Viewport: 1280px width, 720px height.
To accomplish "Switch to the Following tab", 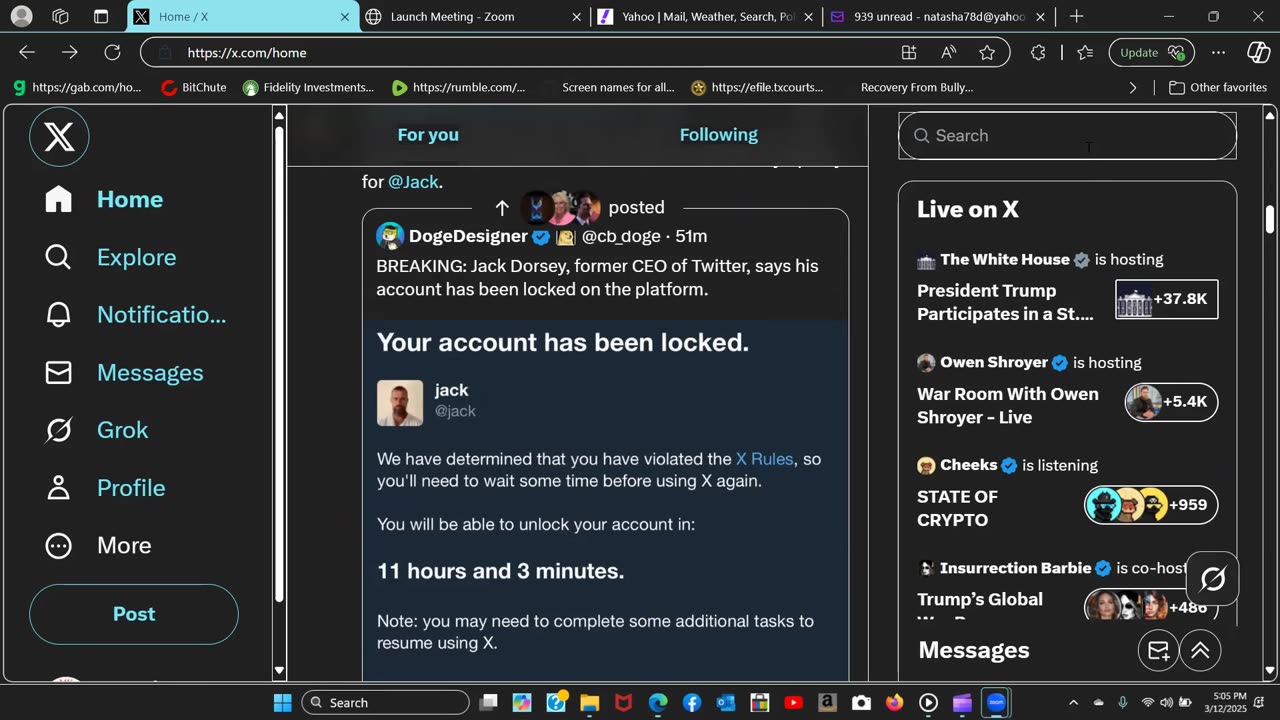I will 719,135.
